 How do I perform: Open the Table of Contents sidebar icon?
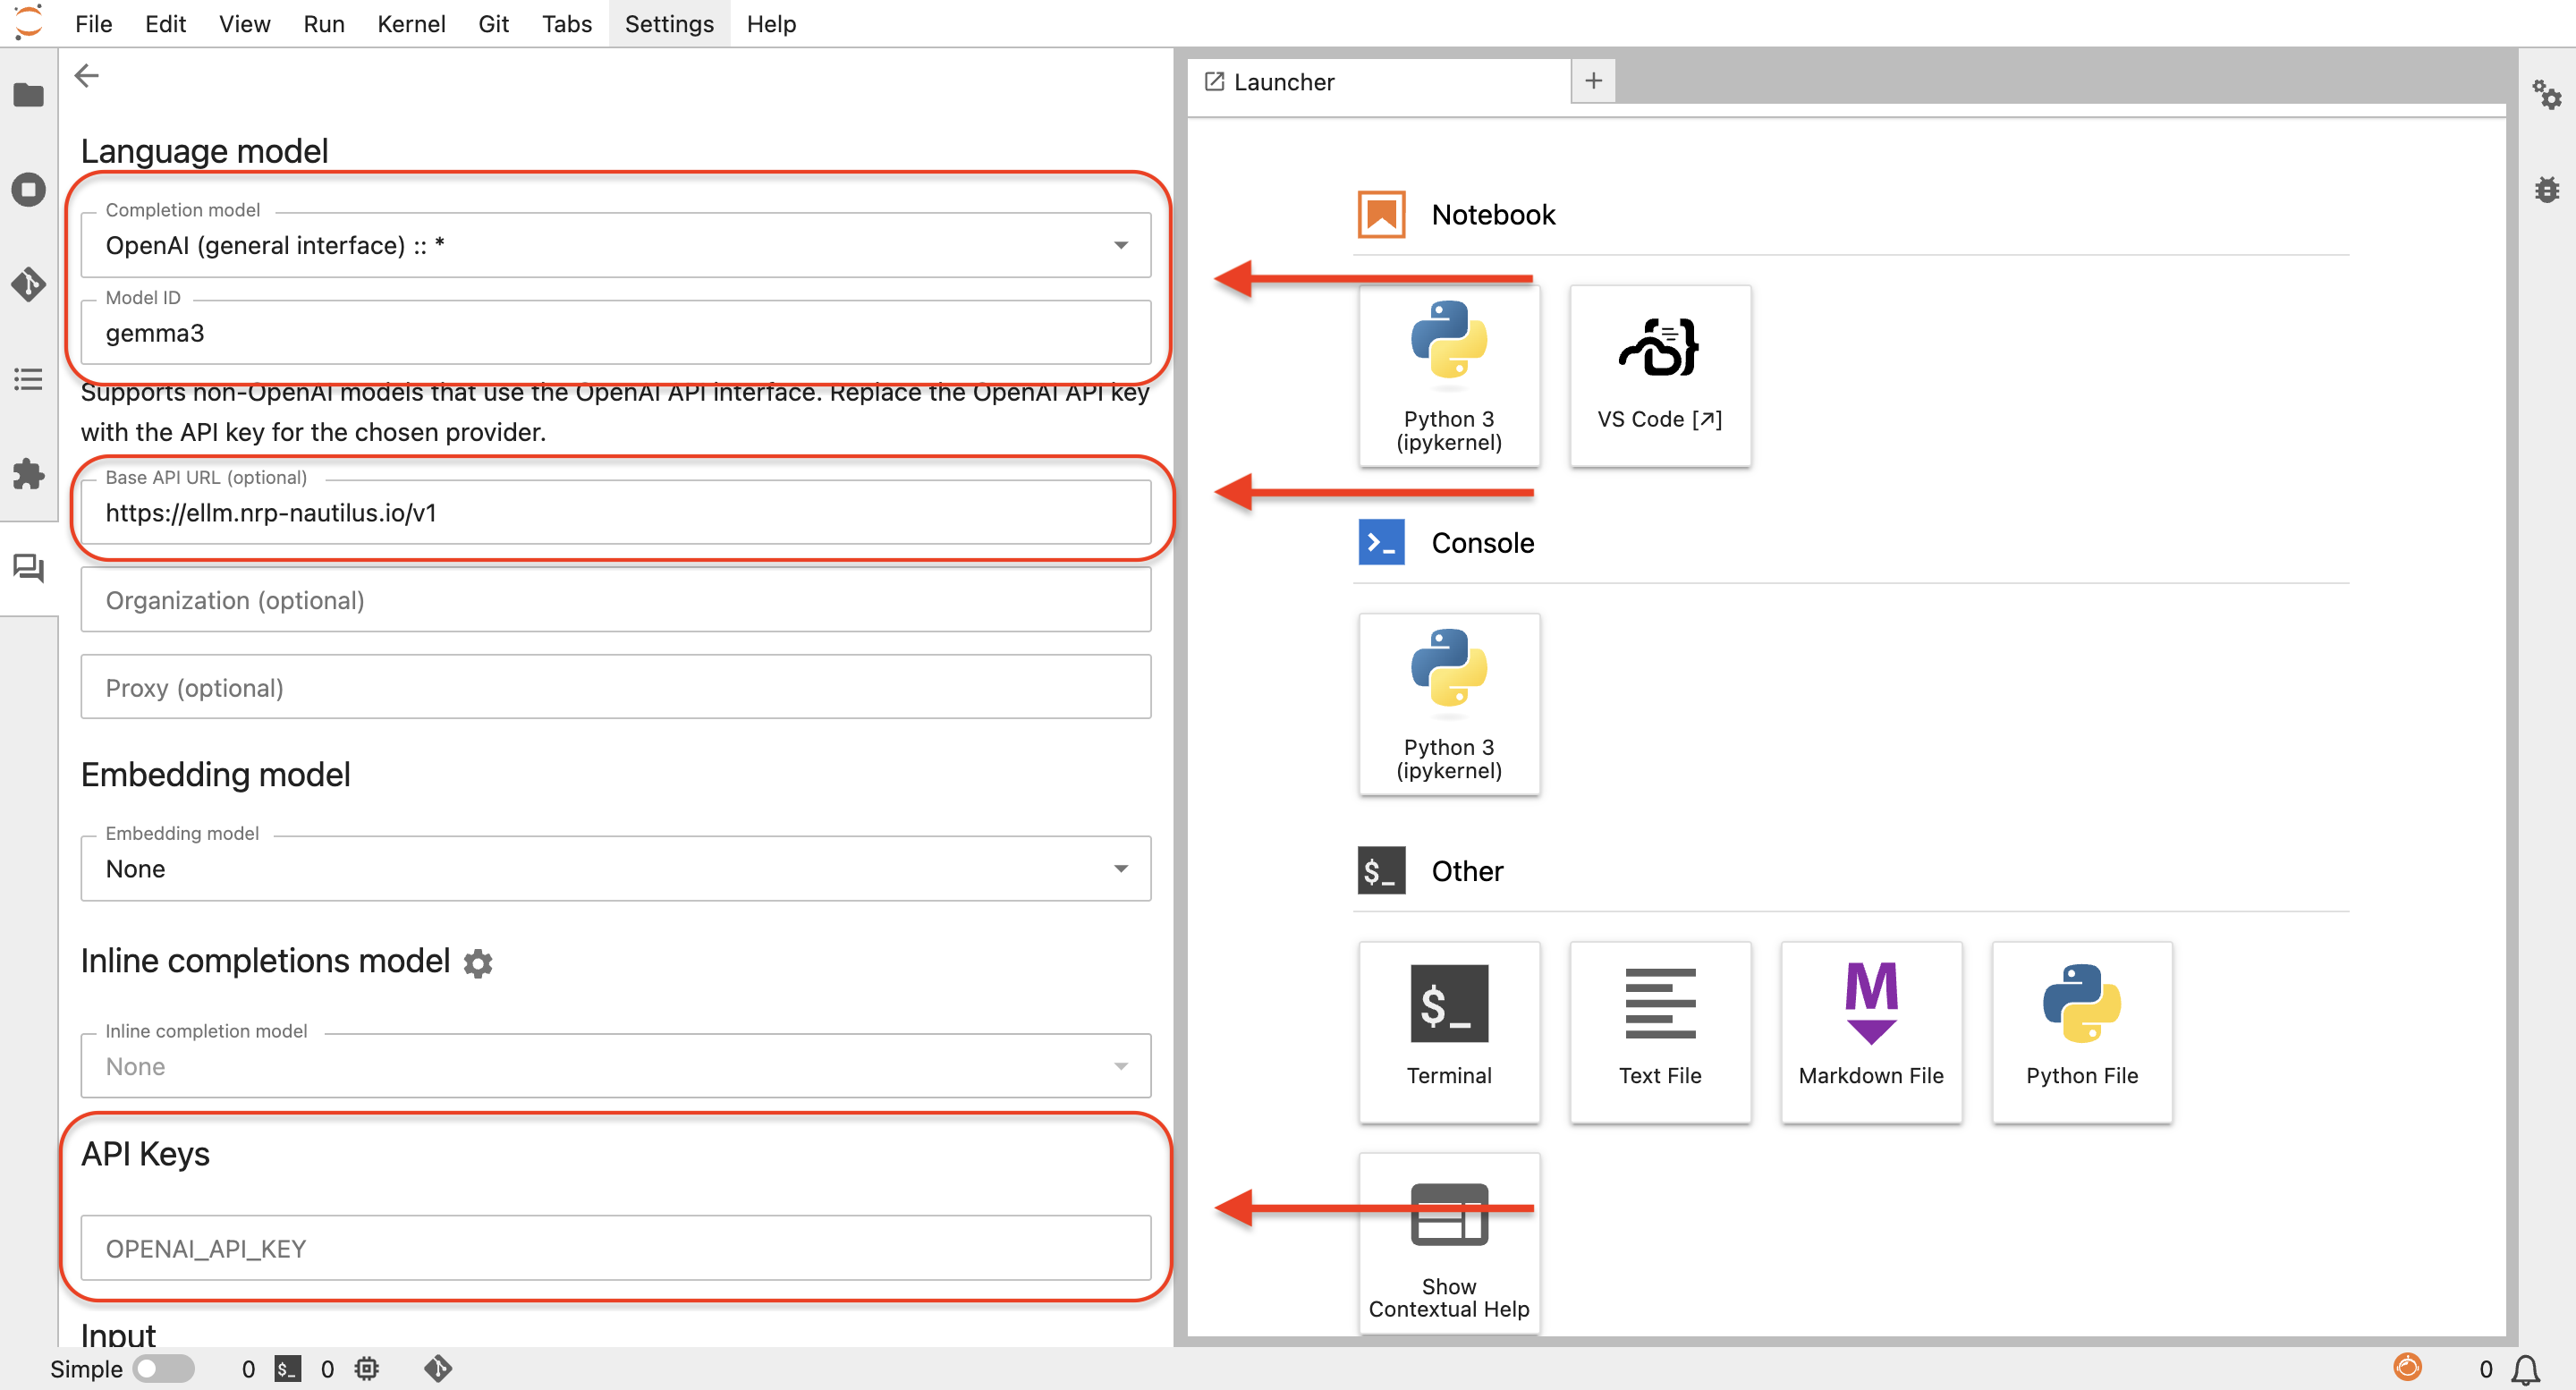click(28, 379)
